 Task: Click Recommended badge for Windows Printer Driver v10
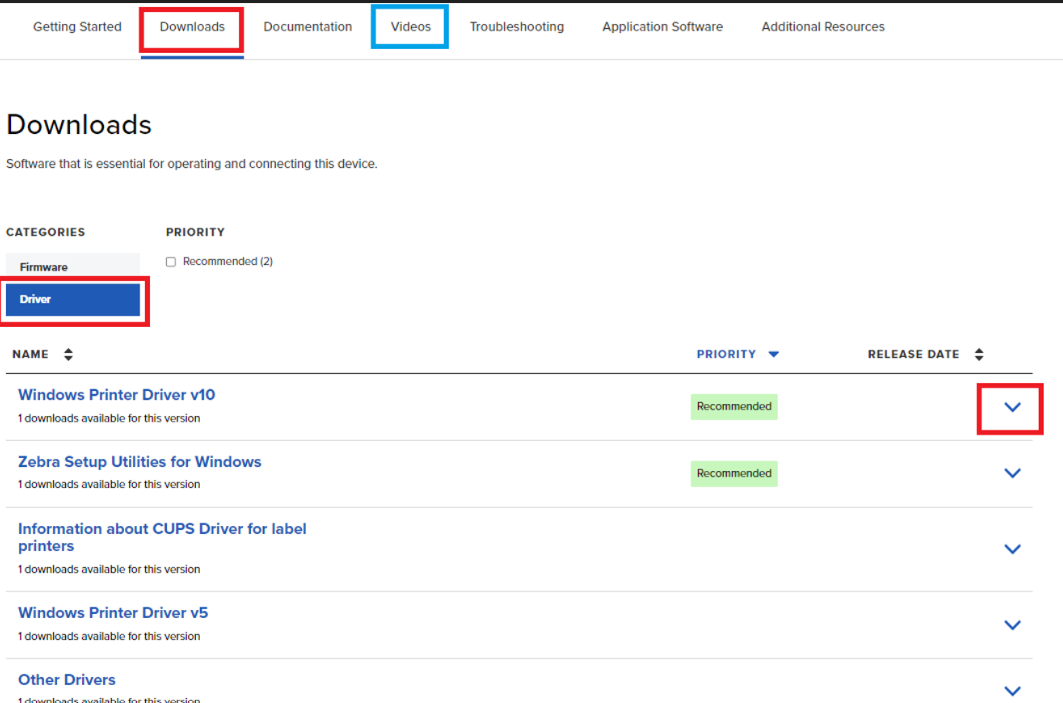734,407
